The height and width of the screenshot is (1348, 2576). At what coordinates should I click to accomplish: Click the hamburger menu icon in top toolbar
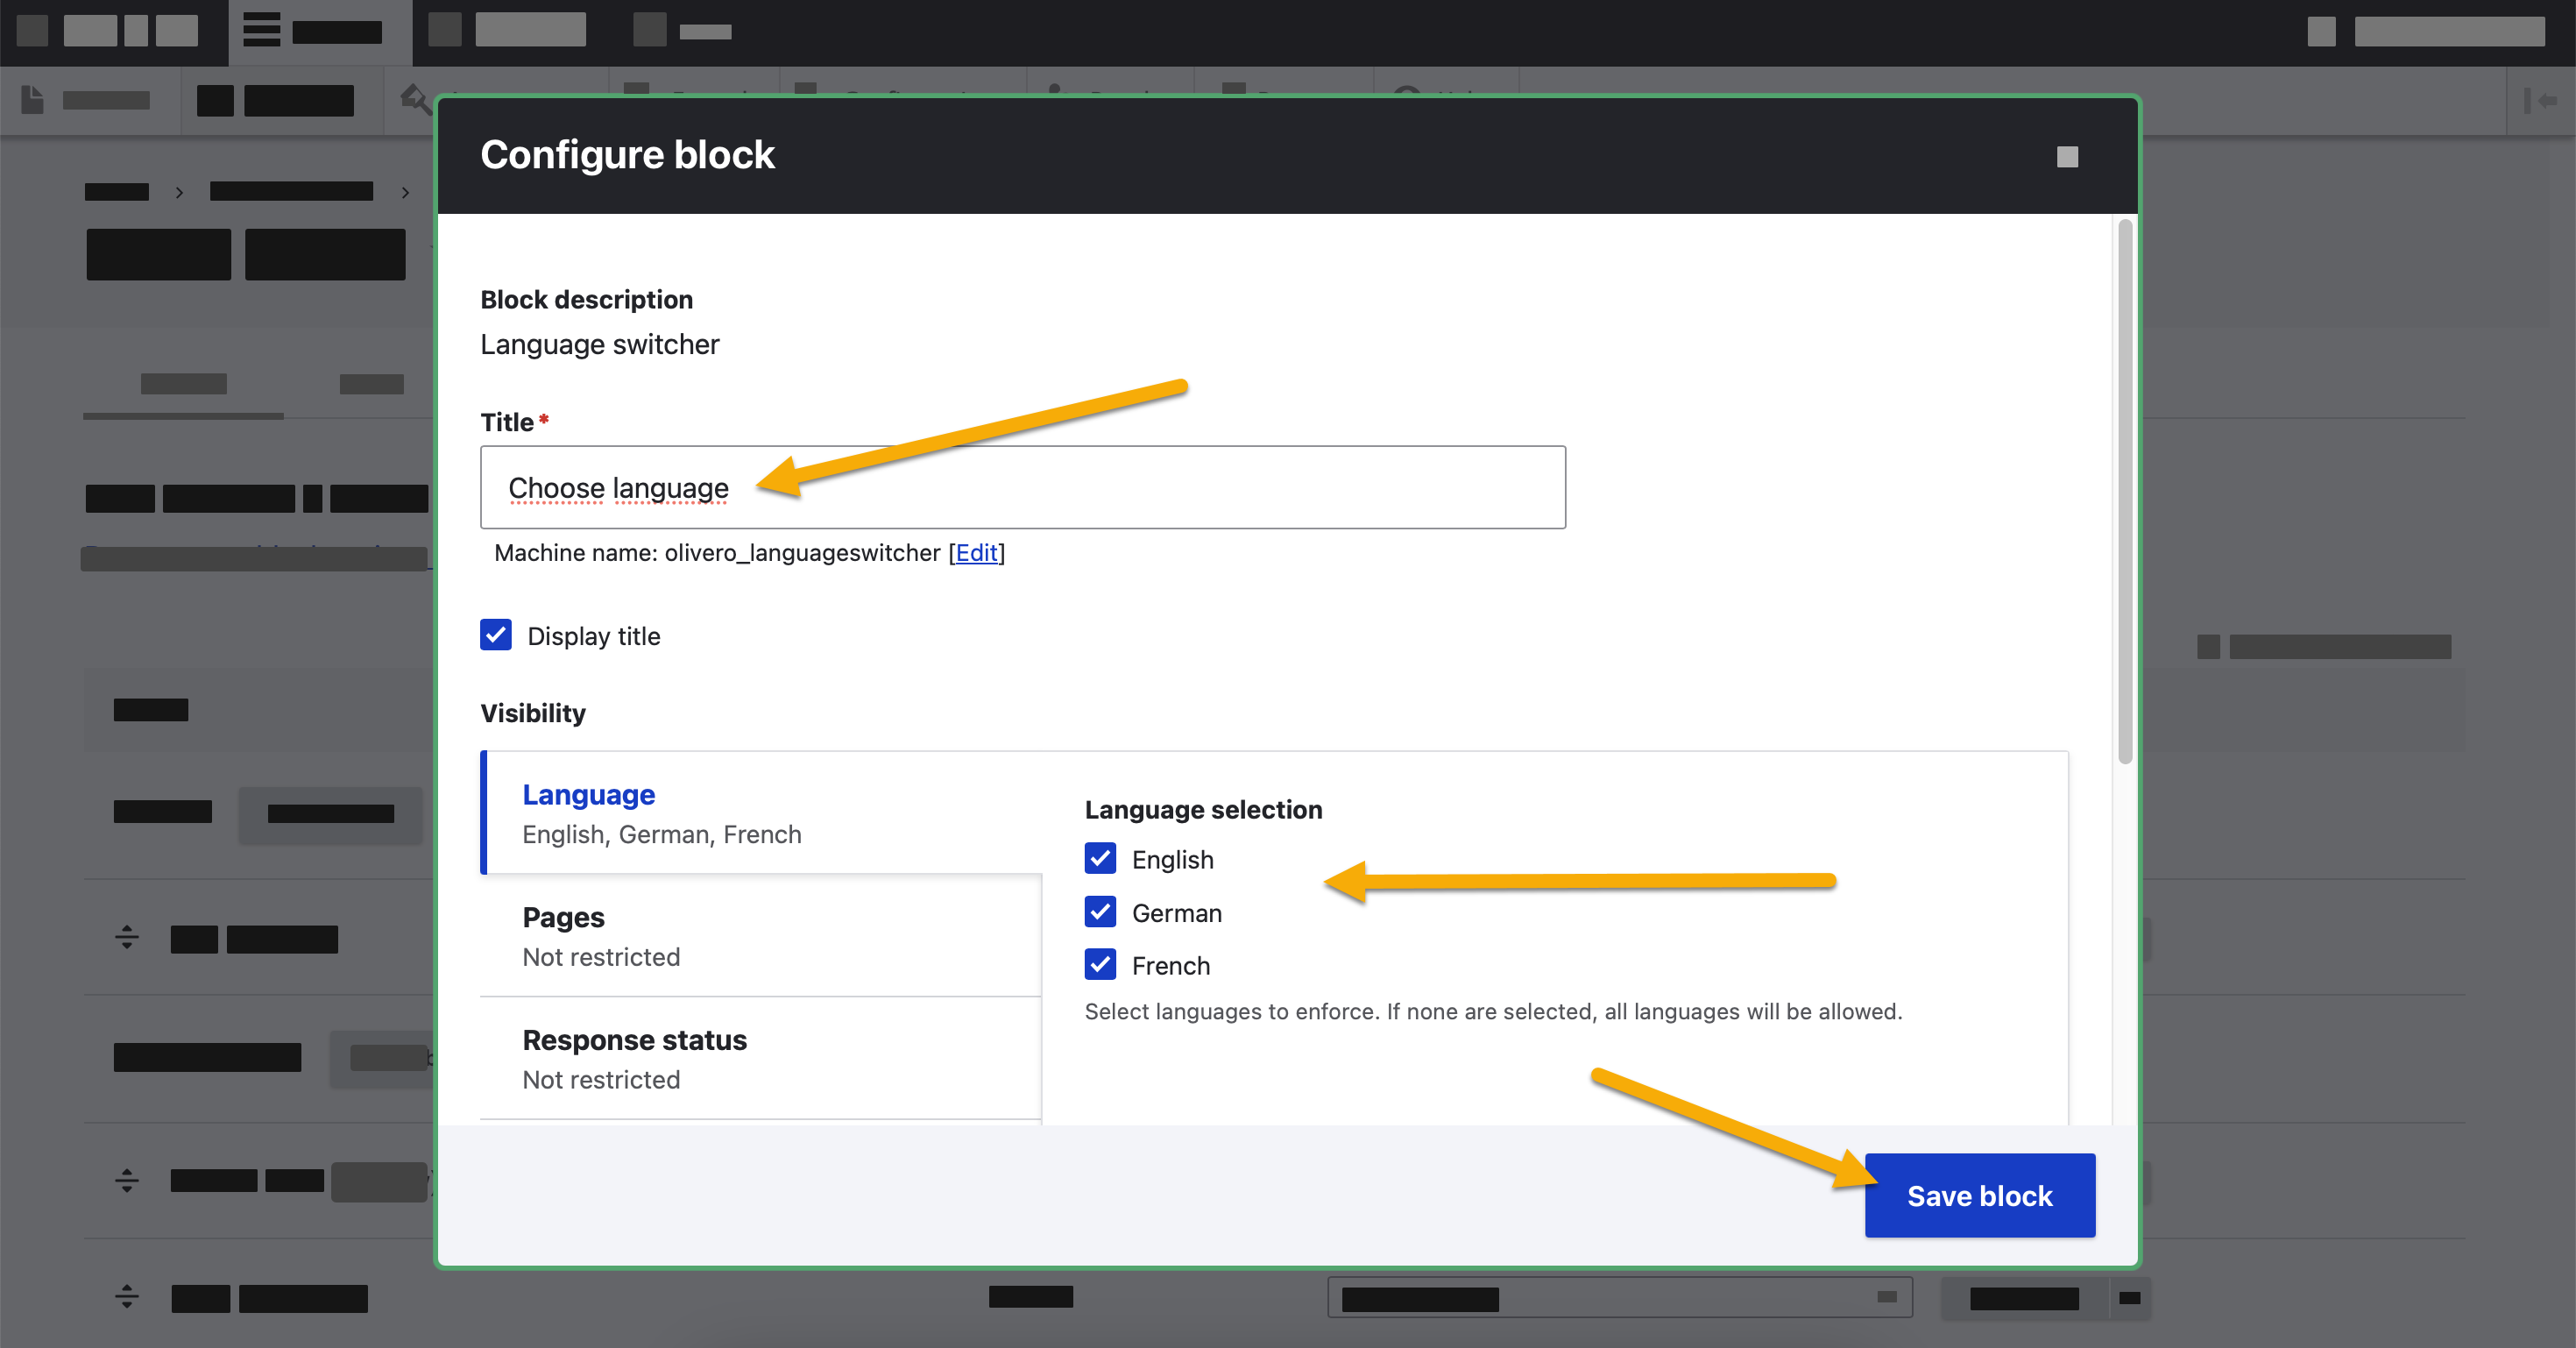(262, 30)
